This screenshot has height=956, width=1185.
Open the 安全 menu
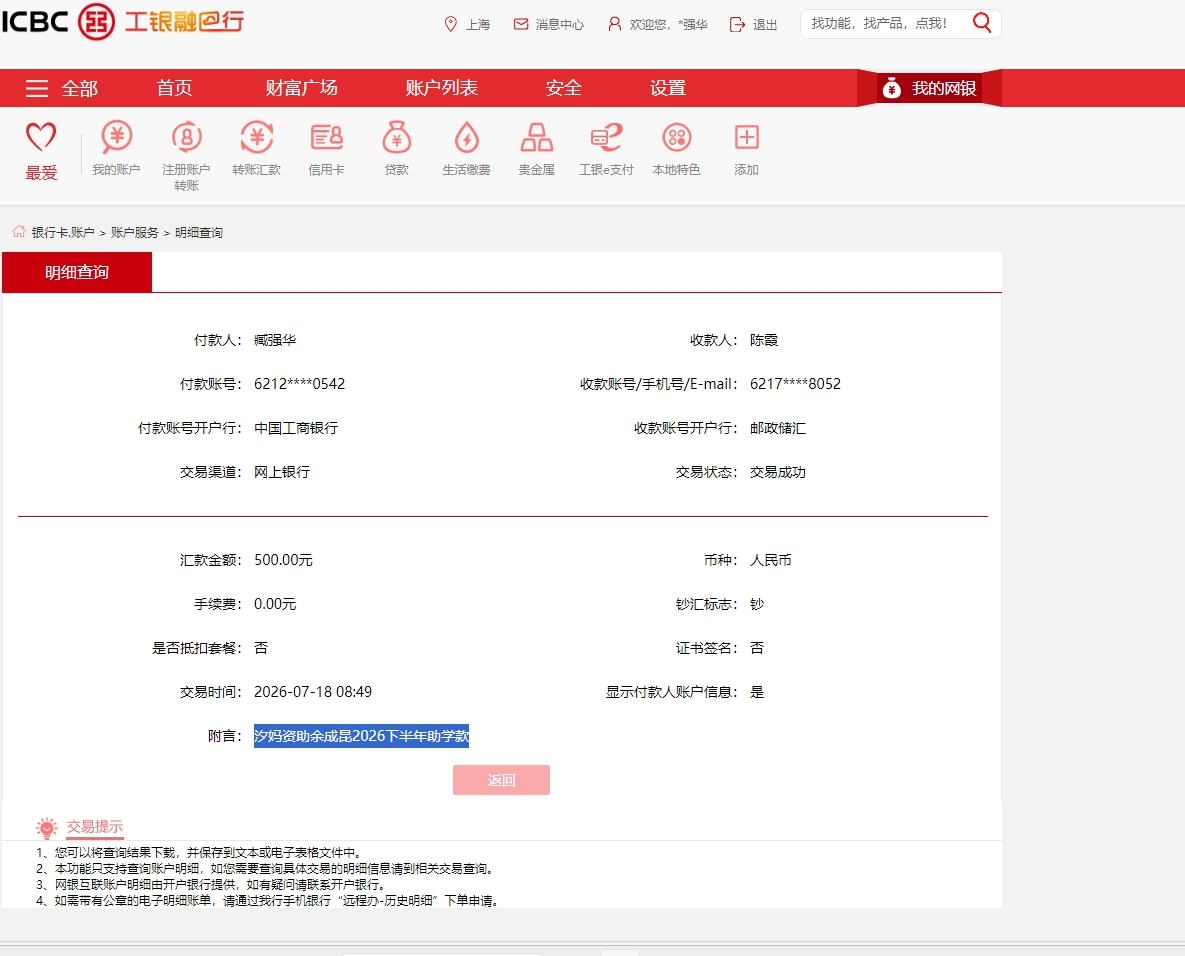point(564,88)
